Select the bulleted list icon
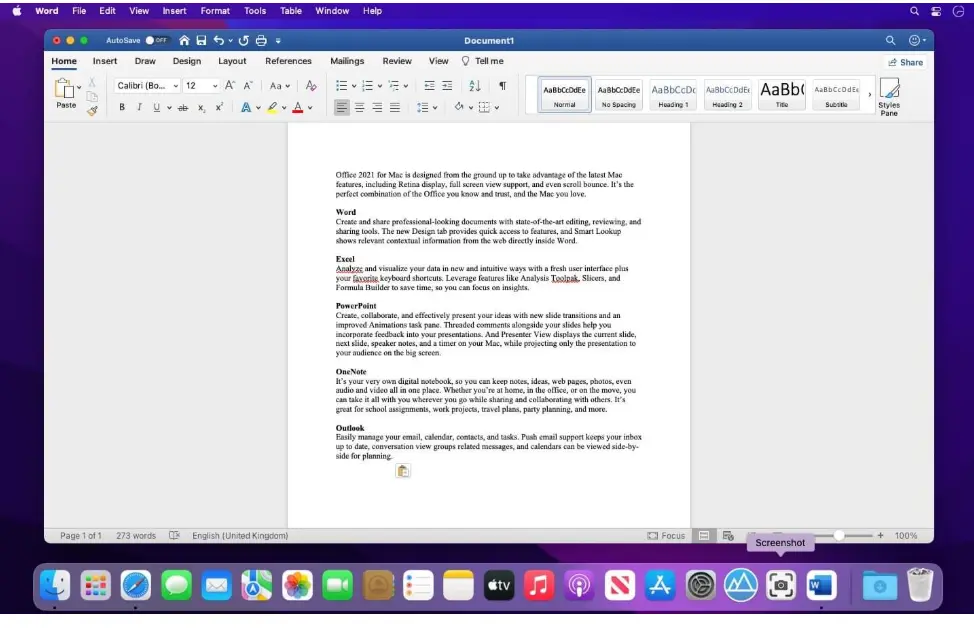This screenshot has width=974, height=628. (340, 85)
